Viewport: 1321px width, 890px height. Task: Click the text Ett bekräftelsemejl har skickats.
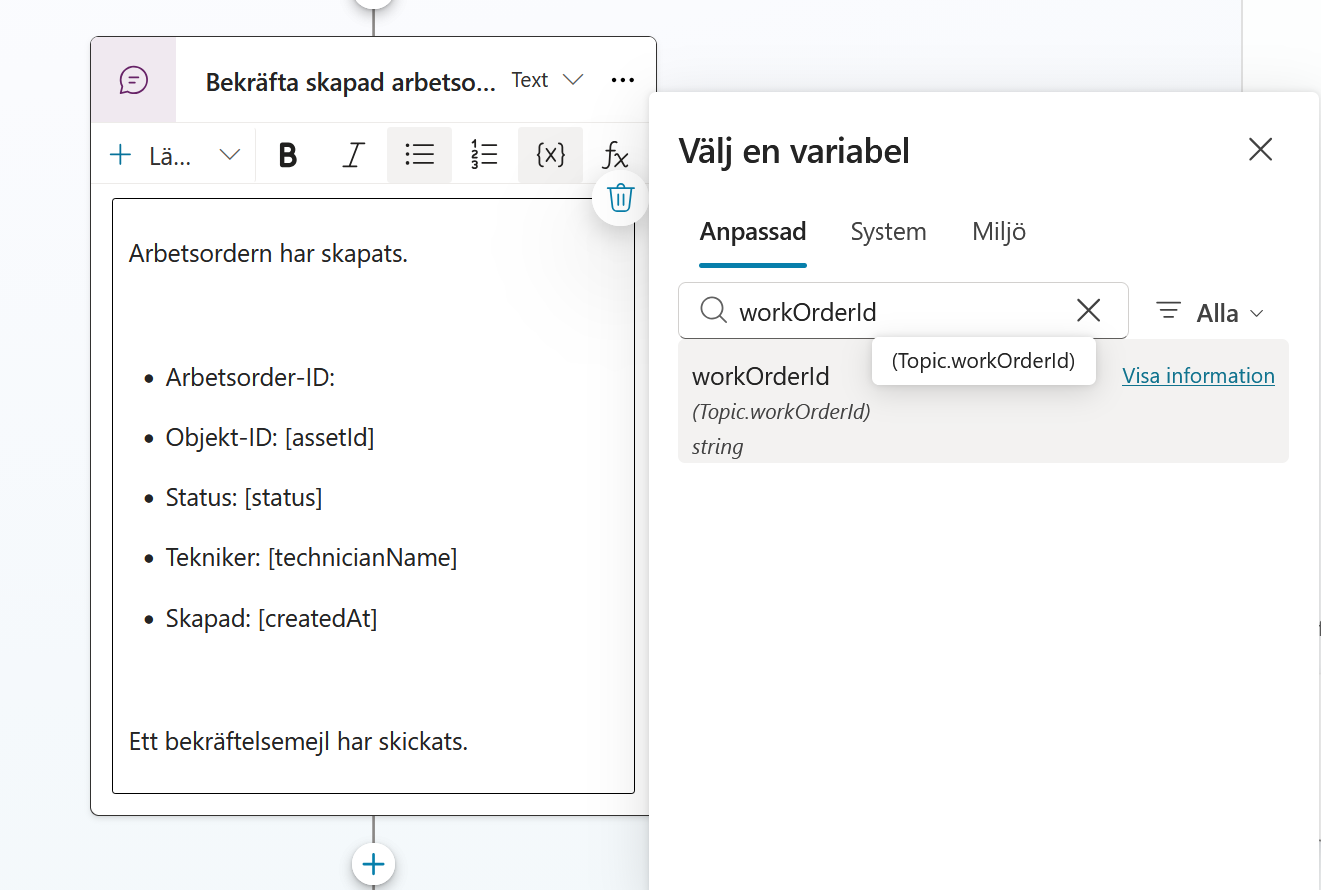[x=298, y=742]
